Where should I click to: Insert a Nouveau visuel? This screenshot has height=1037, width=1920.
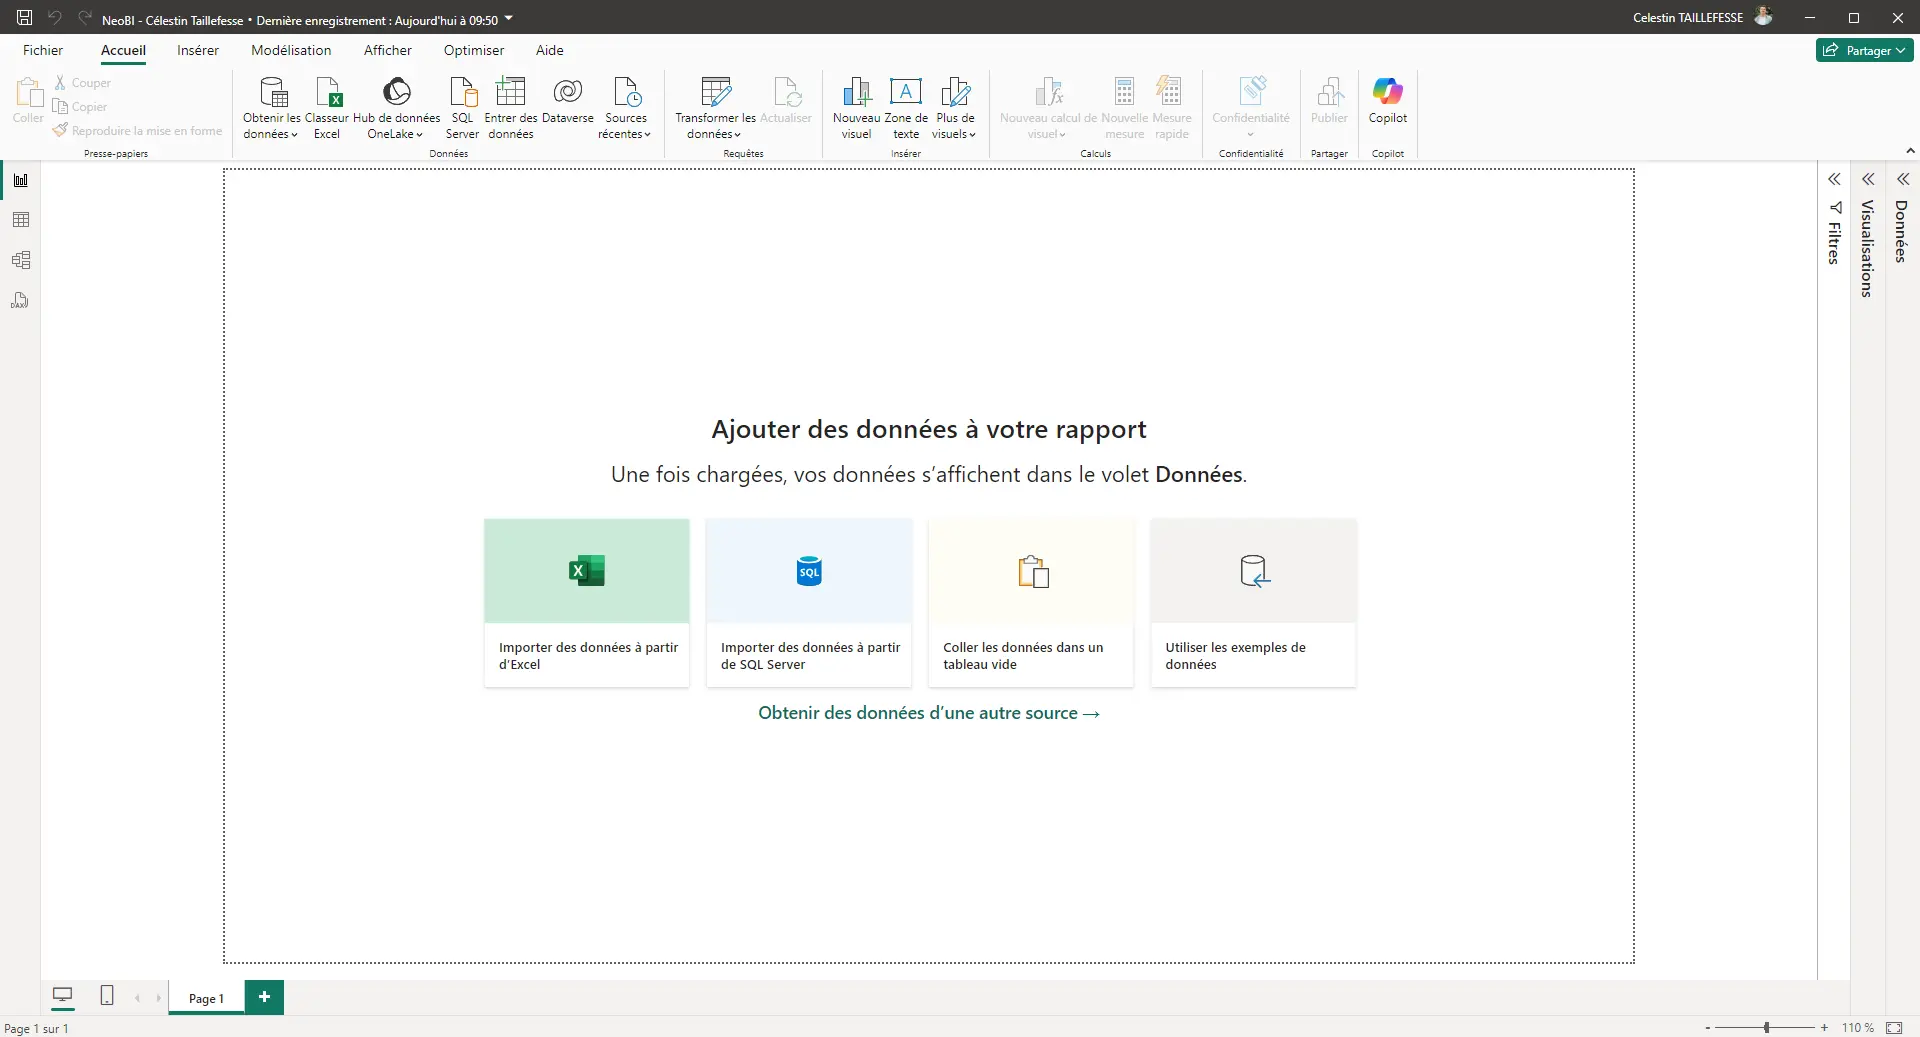coord(856,108)
